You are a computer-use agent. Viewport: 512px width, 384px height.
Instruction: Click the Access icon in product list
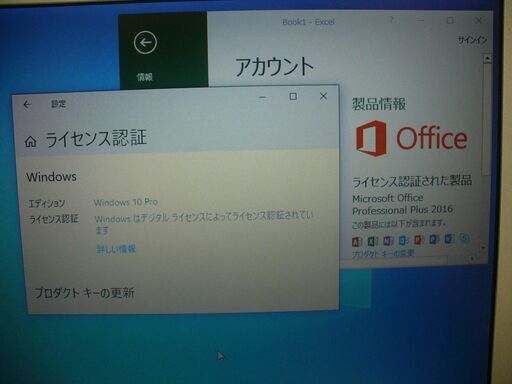tap(357, 241)
